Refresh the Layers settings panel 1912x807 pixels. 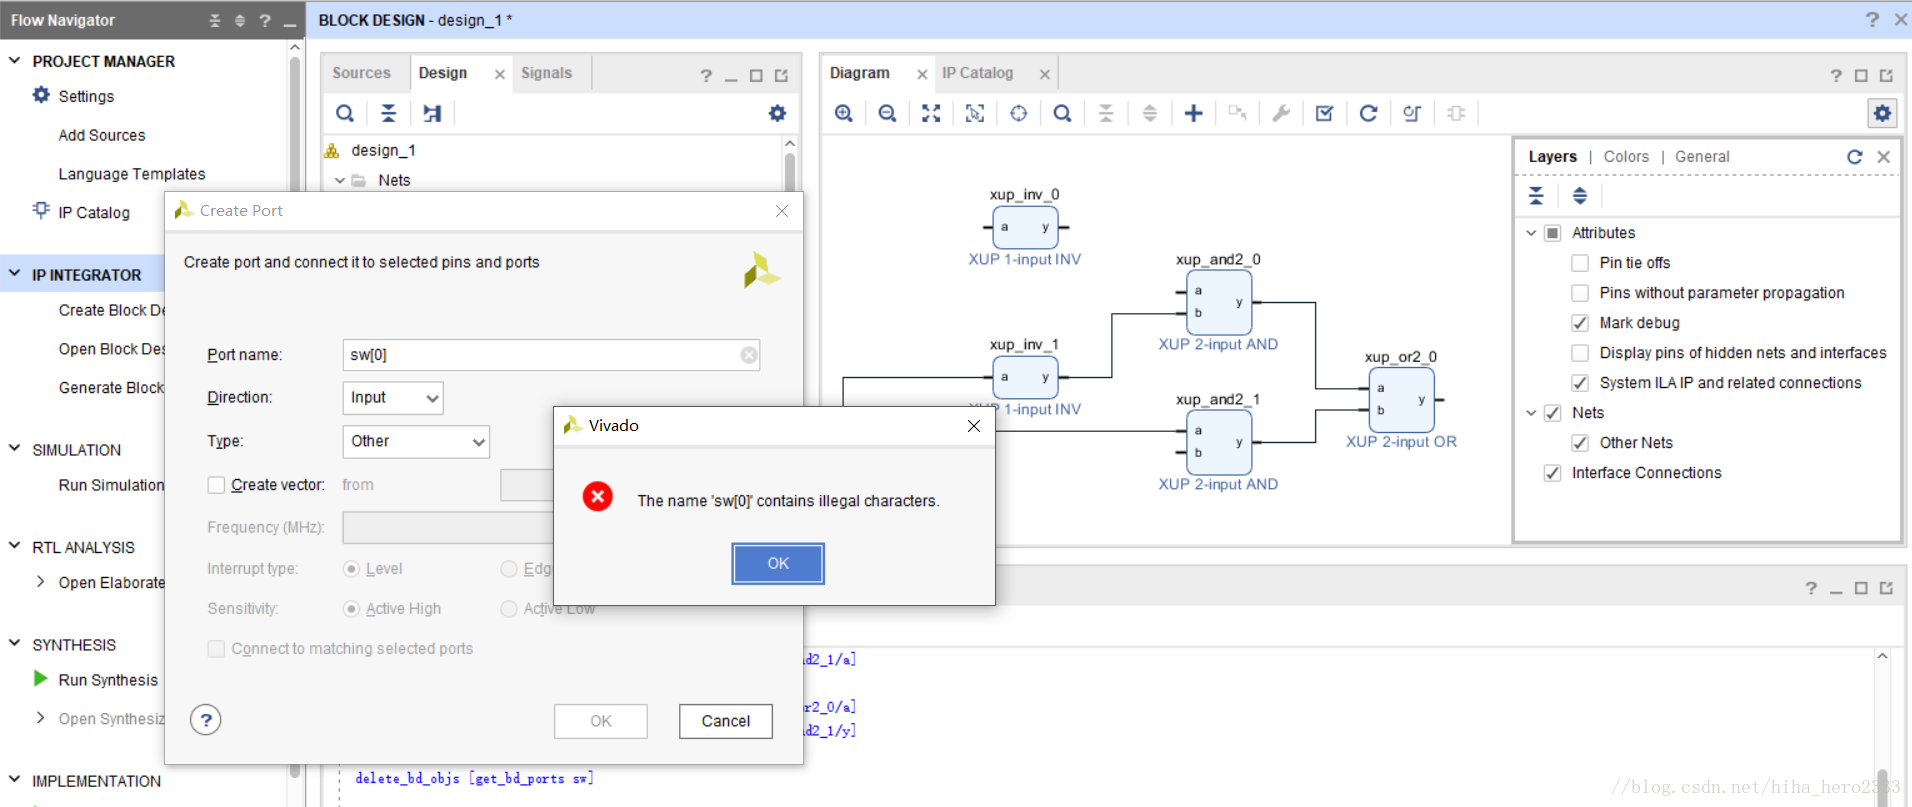1854,157
